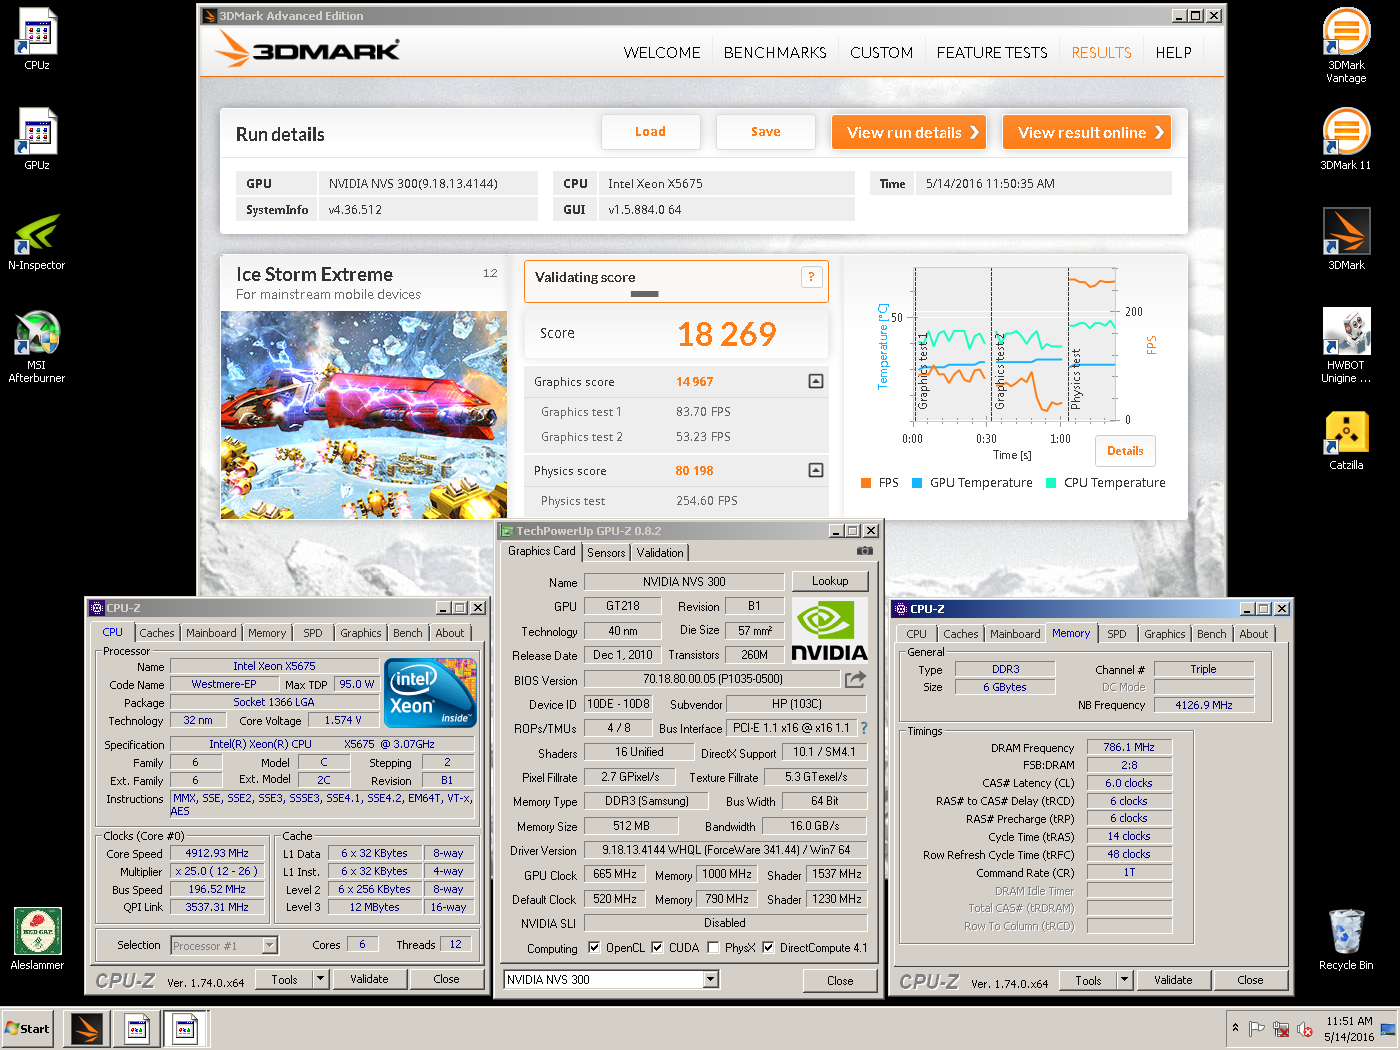Collapse the Physics score section
This screenshot has width=1400, height=1050.
tap(816, 470)
